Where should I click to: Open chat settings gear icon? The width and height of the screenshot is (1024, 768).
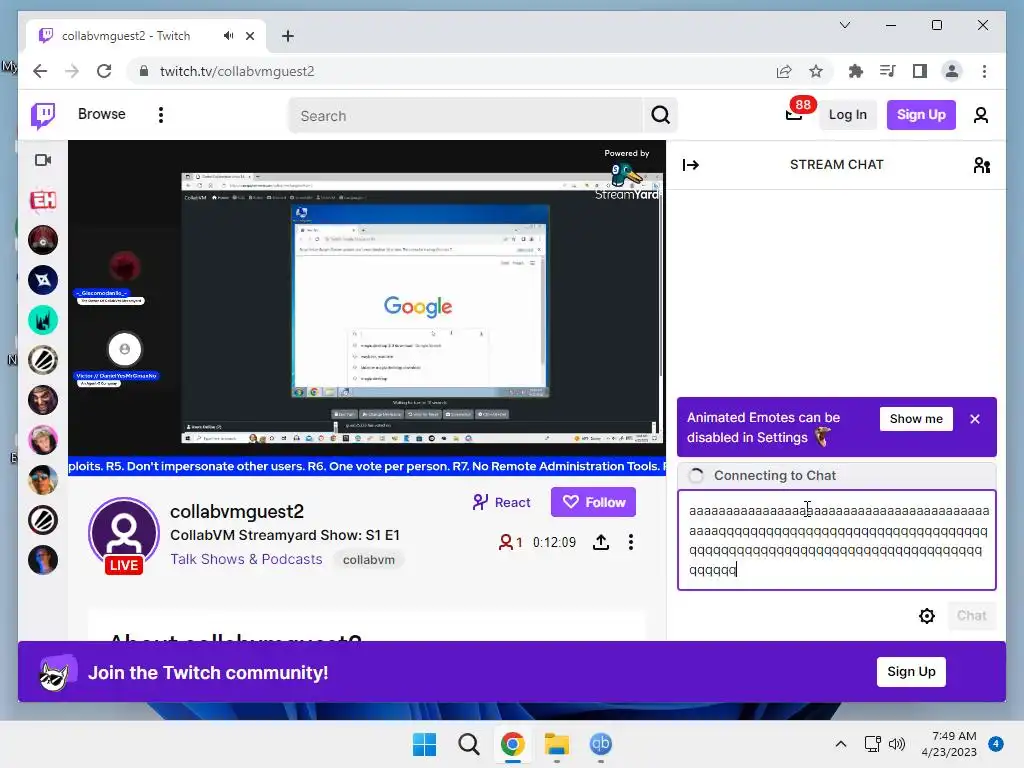927,616
